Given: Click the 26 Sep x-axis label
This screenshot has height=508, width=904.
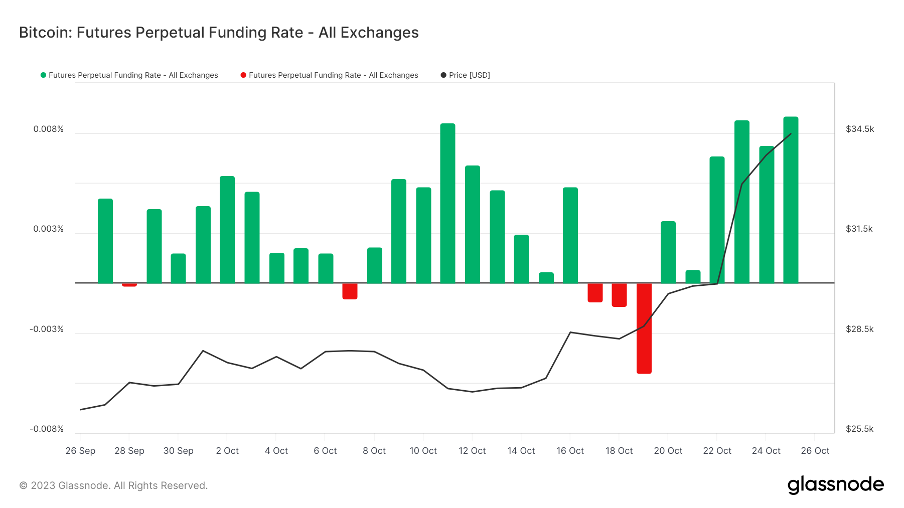Looking at the screenshot, I should pyautogui.click(x=80, y=451).
